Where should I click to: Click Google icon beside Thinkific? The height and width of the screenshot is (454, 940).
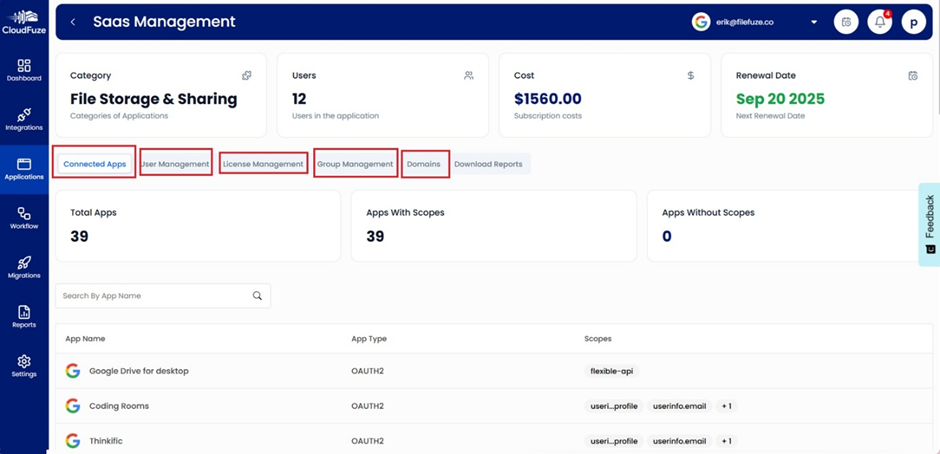pyautogui.click(x=73, y=441)
